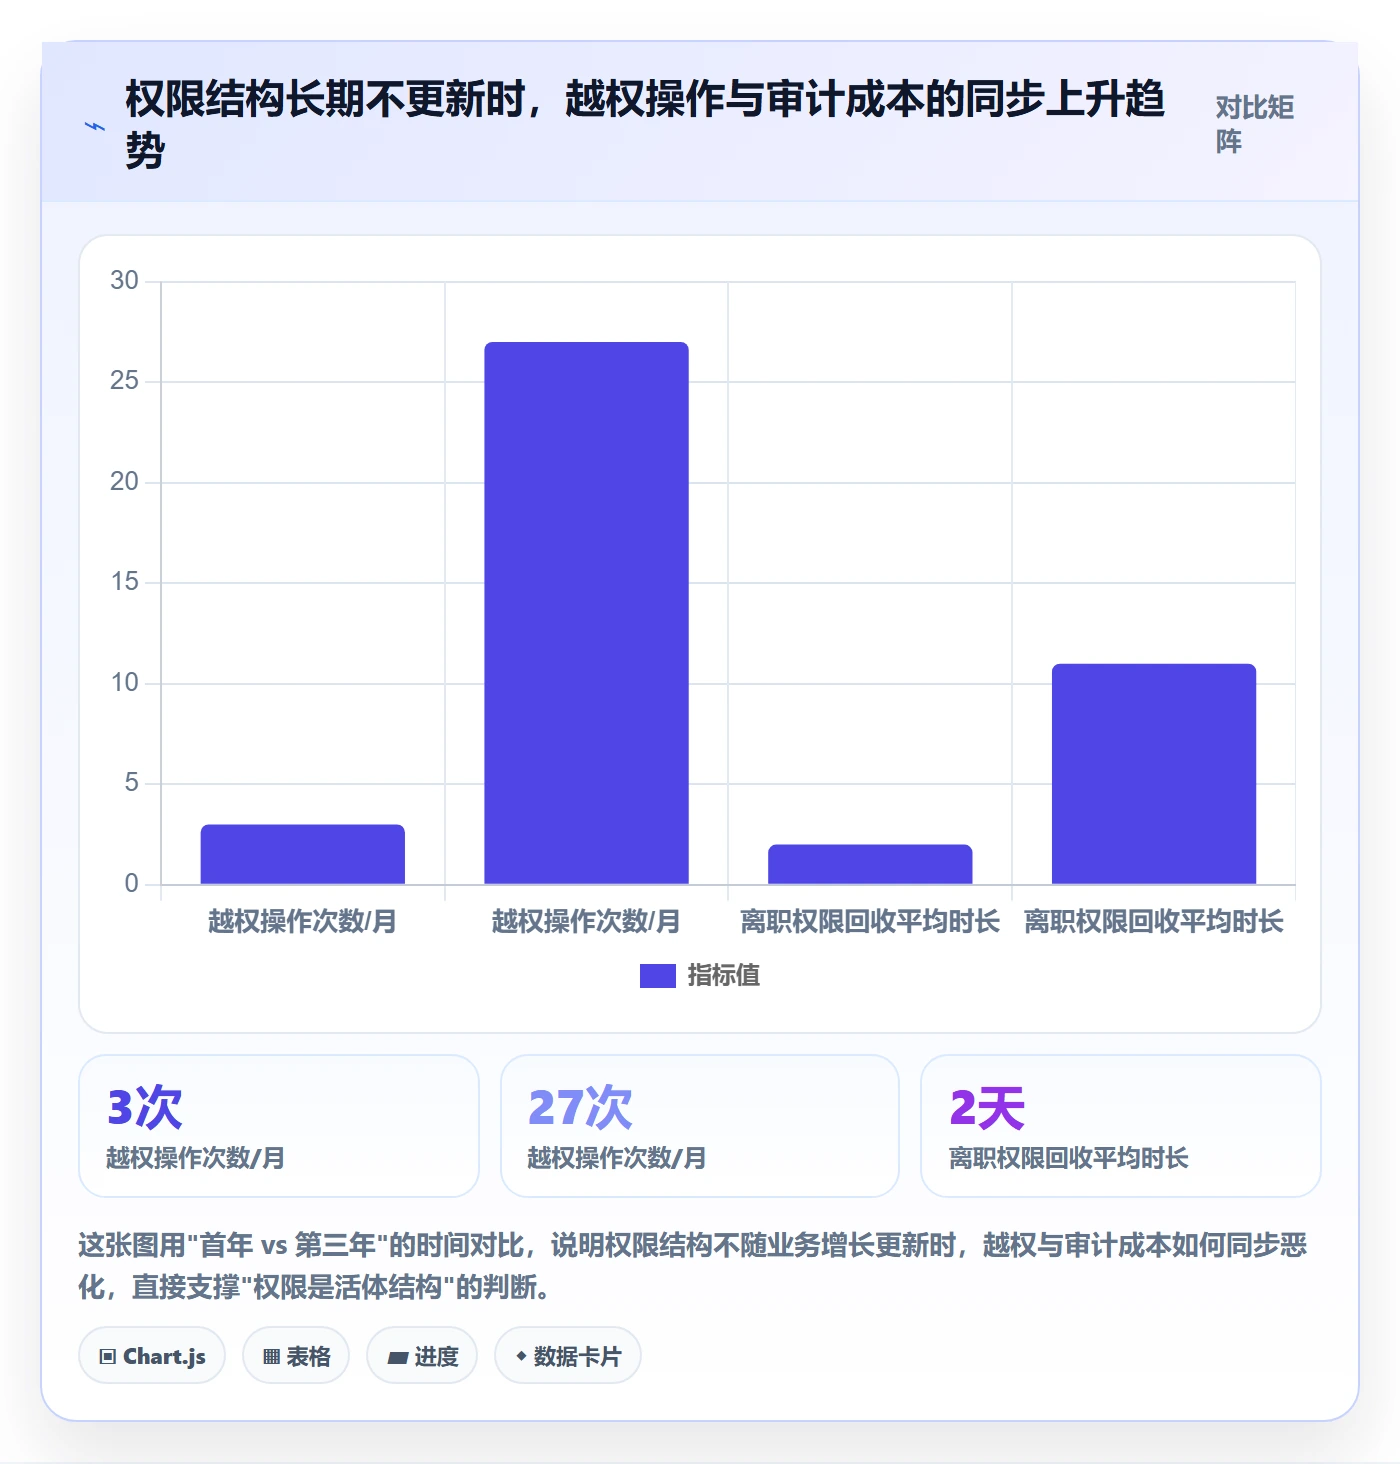This screenshot has width=1400, height=1464.
Task: Click 离职权限回收平均时长 caption under 2天
Action: tap(1069, 1158)
